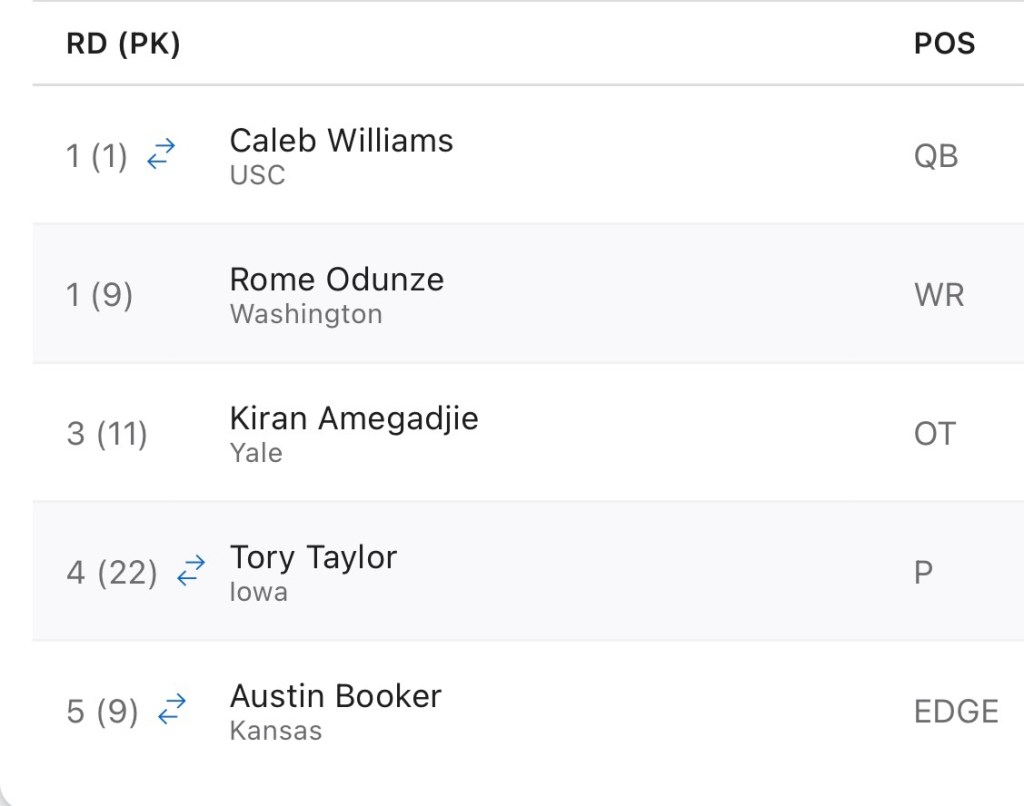The height and width of the screenshot is (806, 1024).
Task: Select Kiran Amegadjie's name
Action: [x=354, y=418]
